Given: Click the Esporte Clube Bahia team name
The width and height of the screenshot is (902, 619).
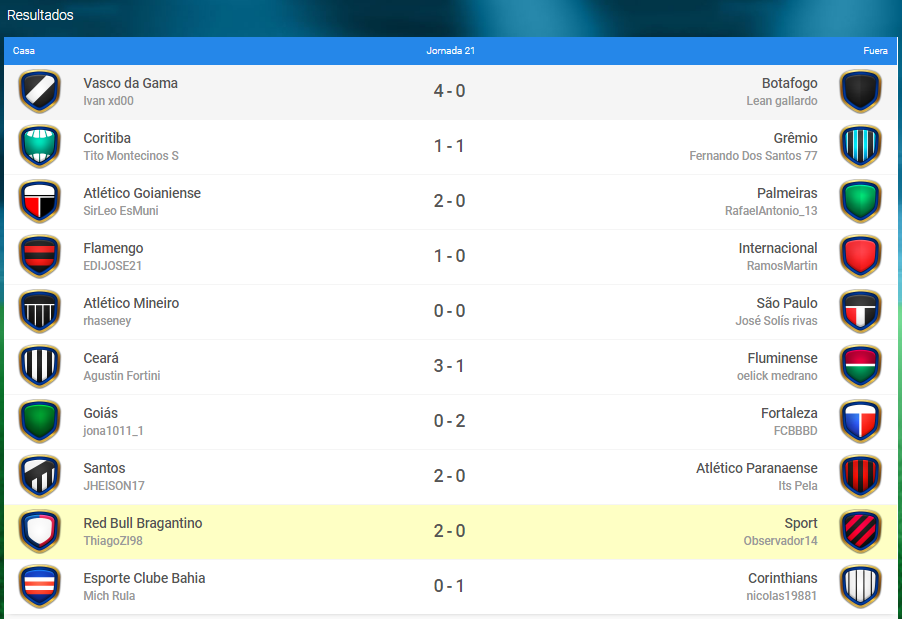Looking at the screenshot, I should [144, 578].
